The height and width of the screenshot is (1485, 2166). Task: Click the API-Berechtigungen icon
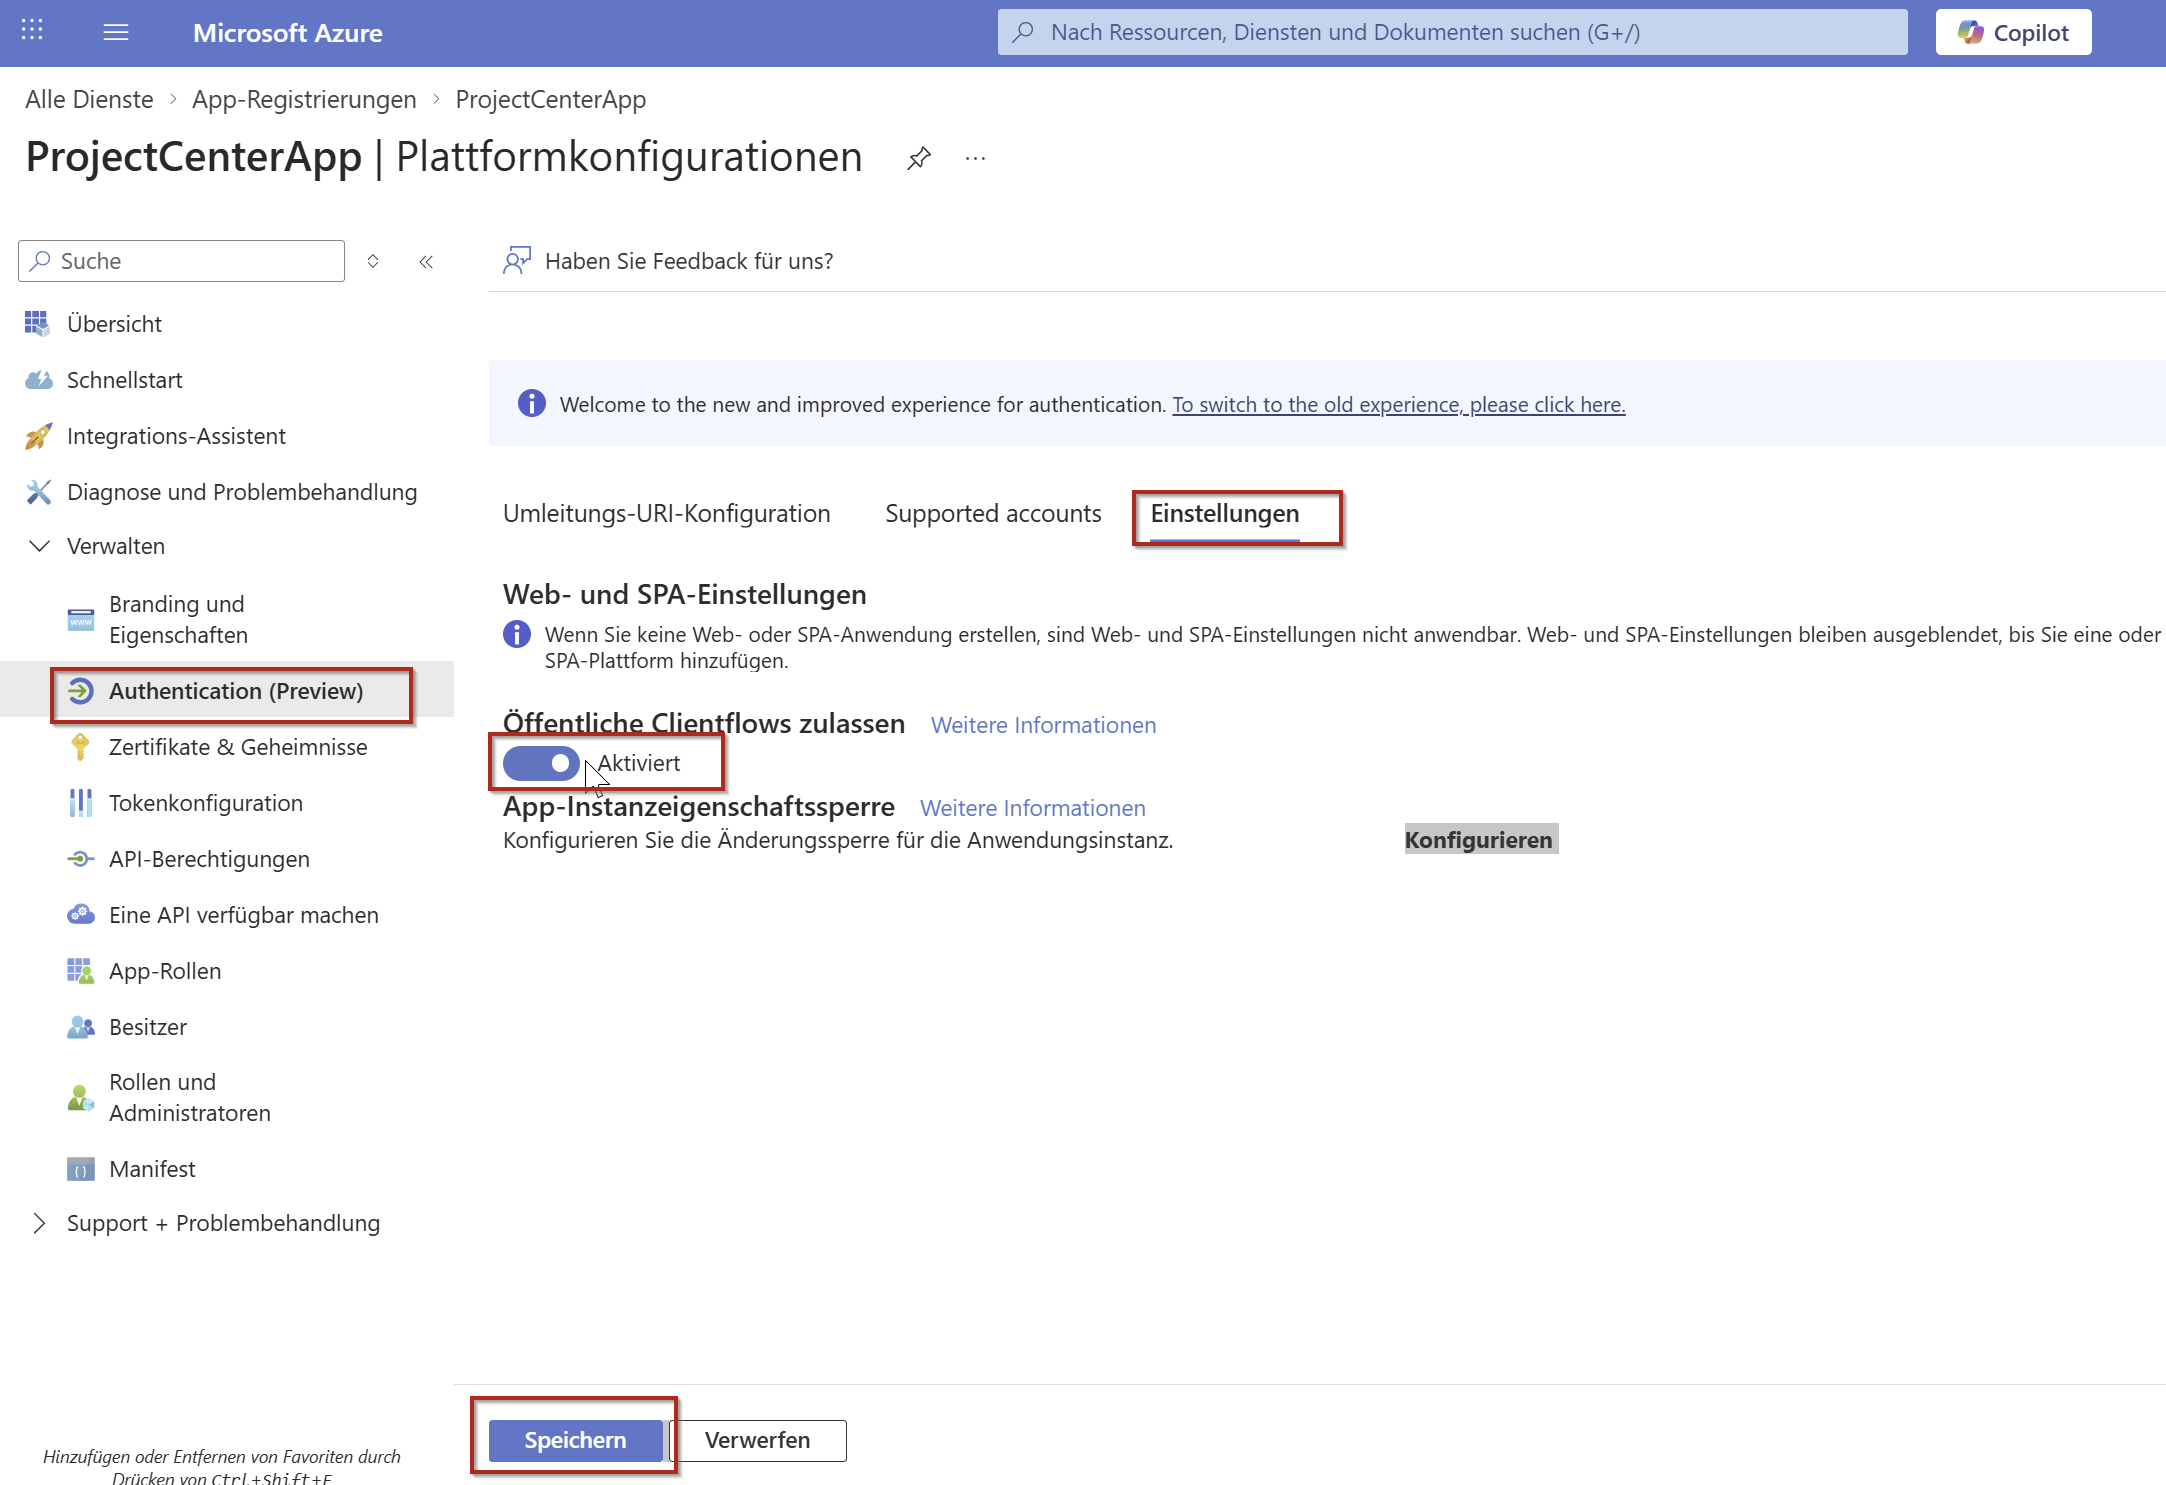point(80,859)
